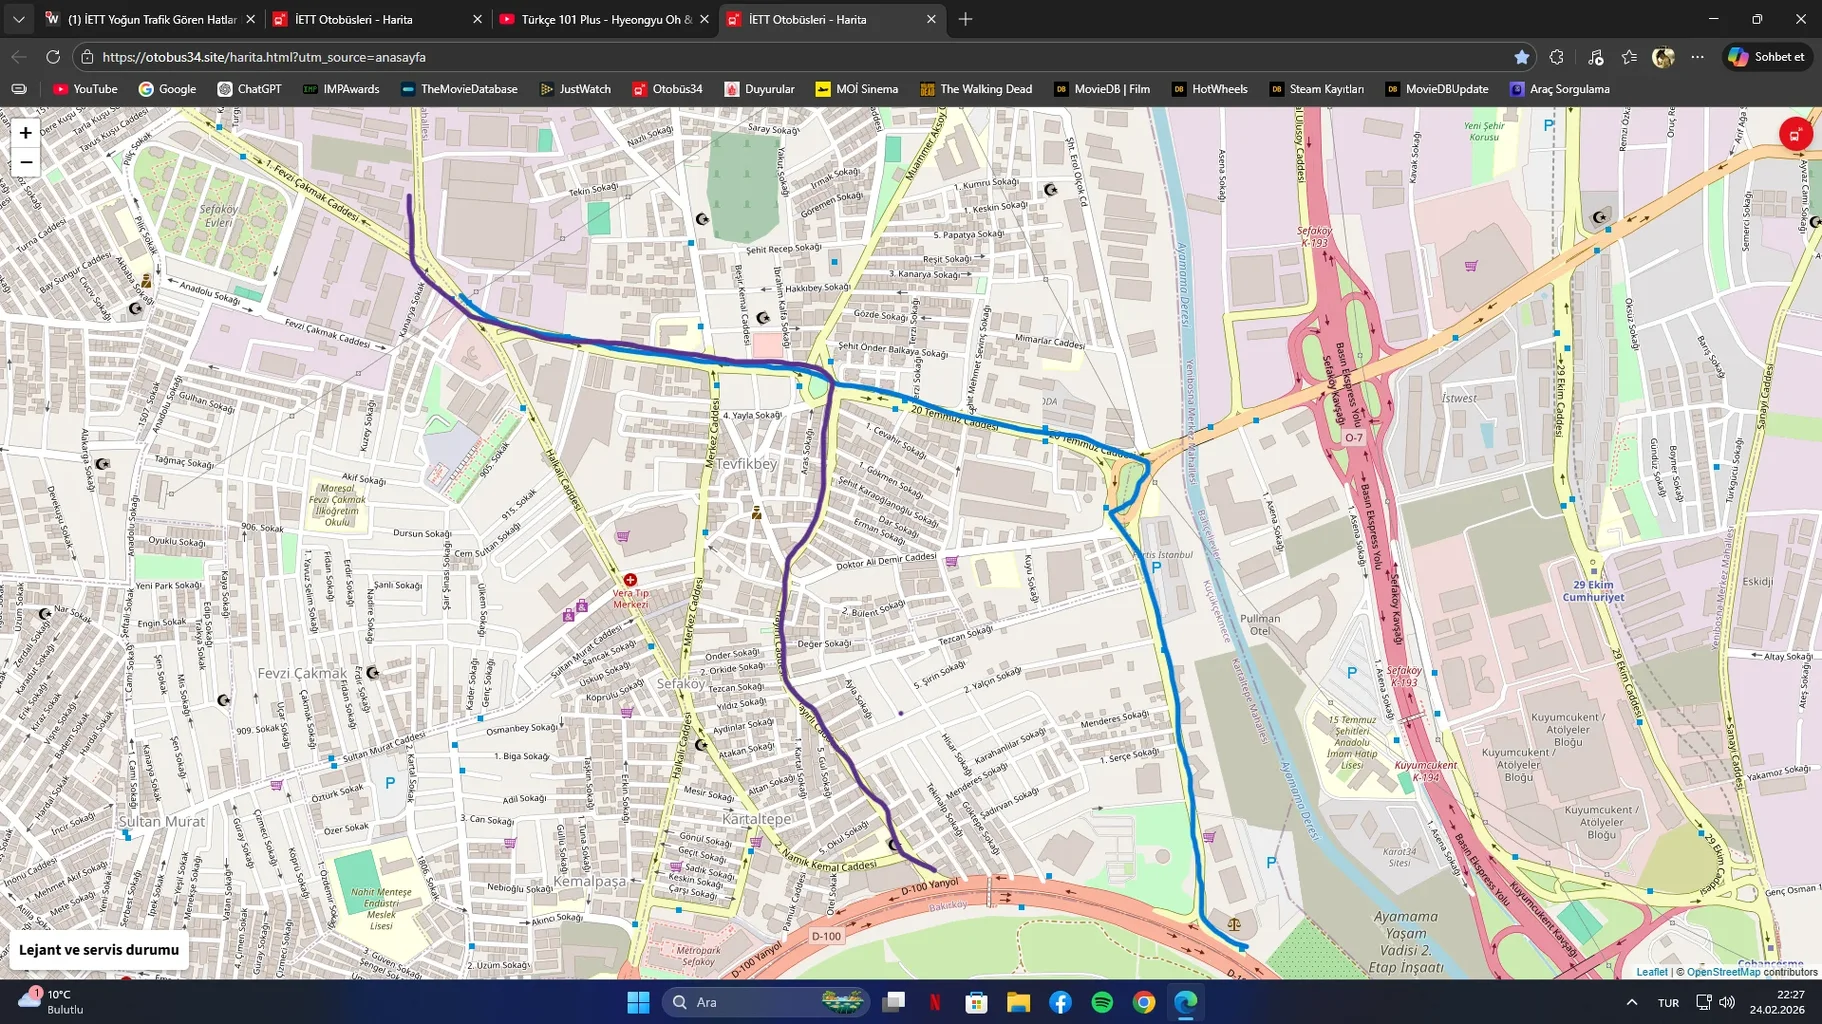Image resolution: width=1822 pixels, height=1024 pixels.
Task: Expand hidden icons in the system tray
Action: pos(1630,1001)
